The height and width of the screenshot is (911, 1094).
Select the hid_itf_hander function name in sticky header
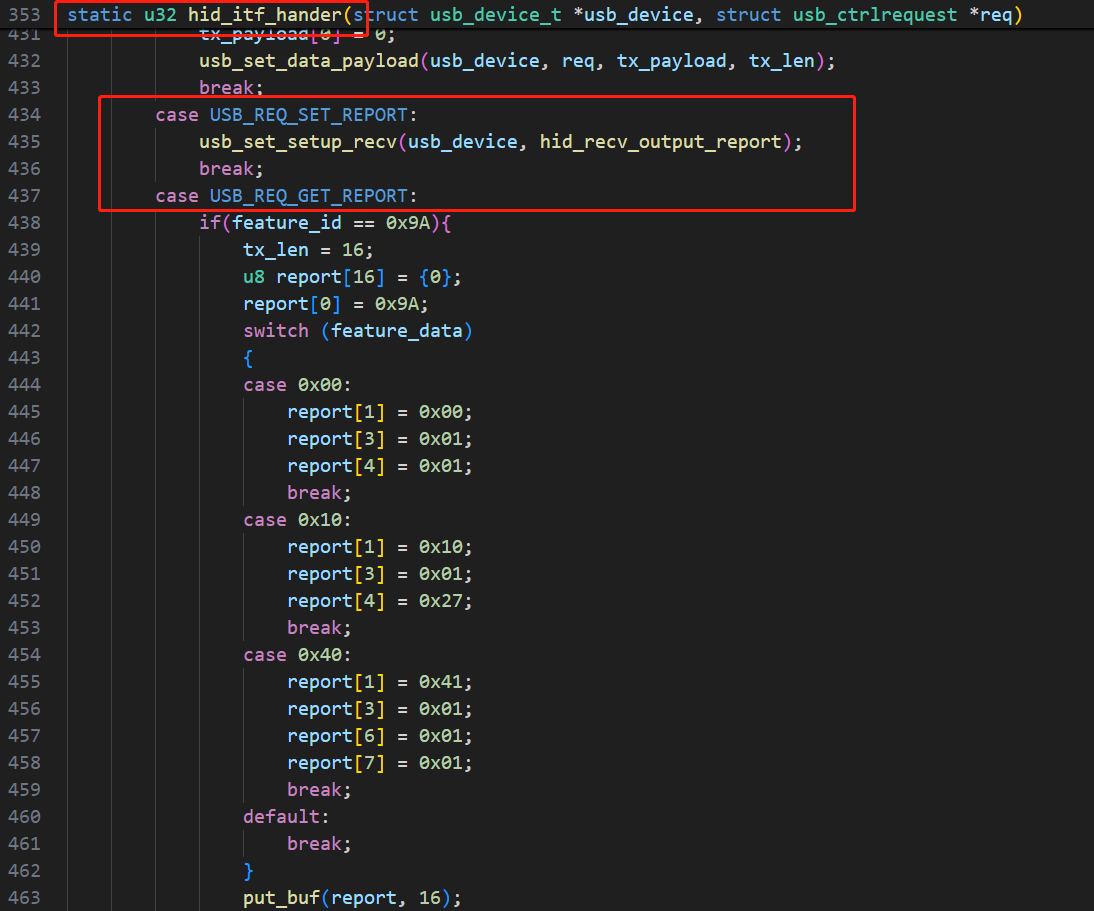(265, 15)
